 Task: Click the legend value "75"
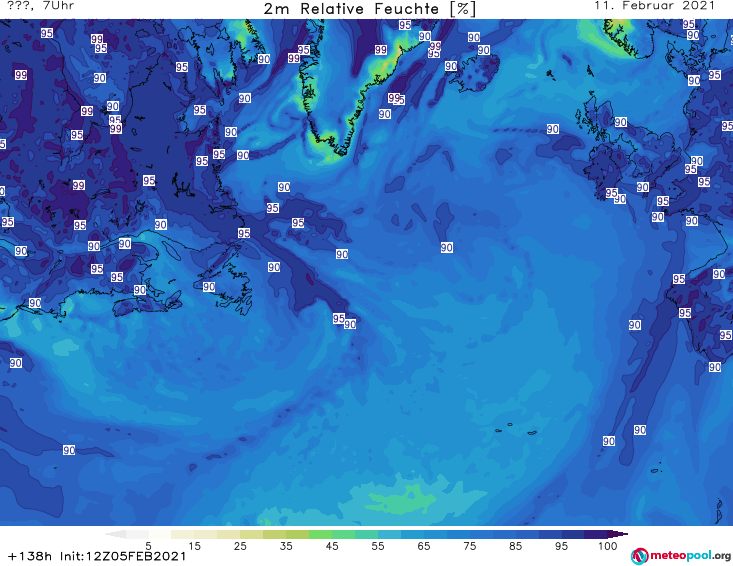tap(469, 546)
